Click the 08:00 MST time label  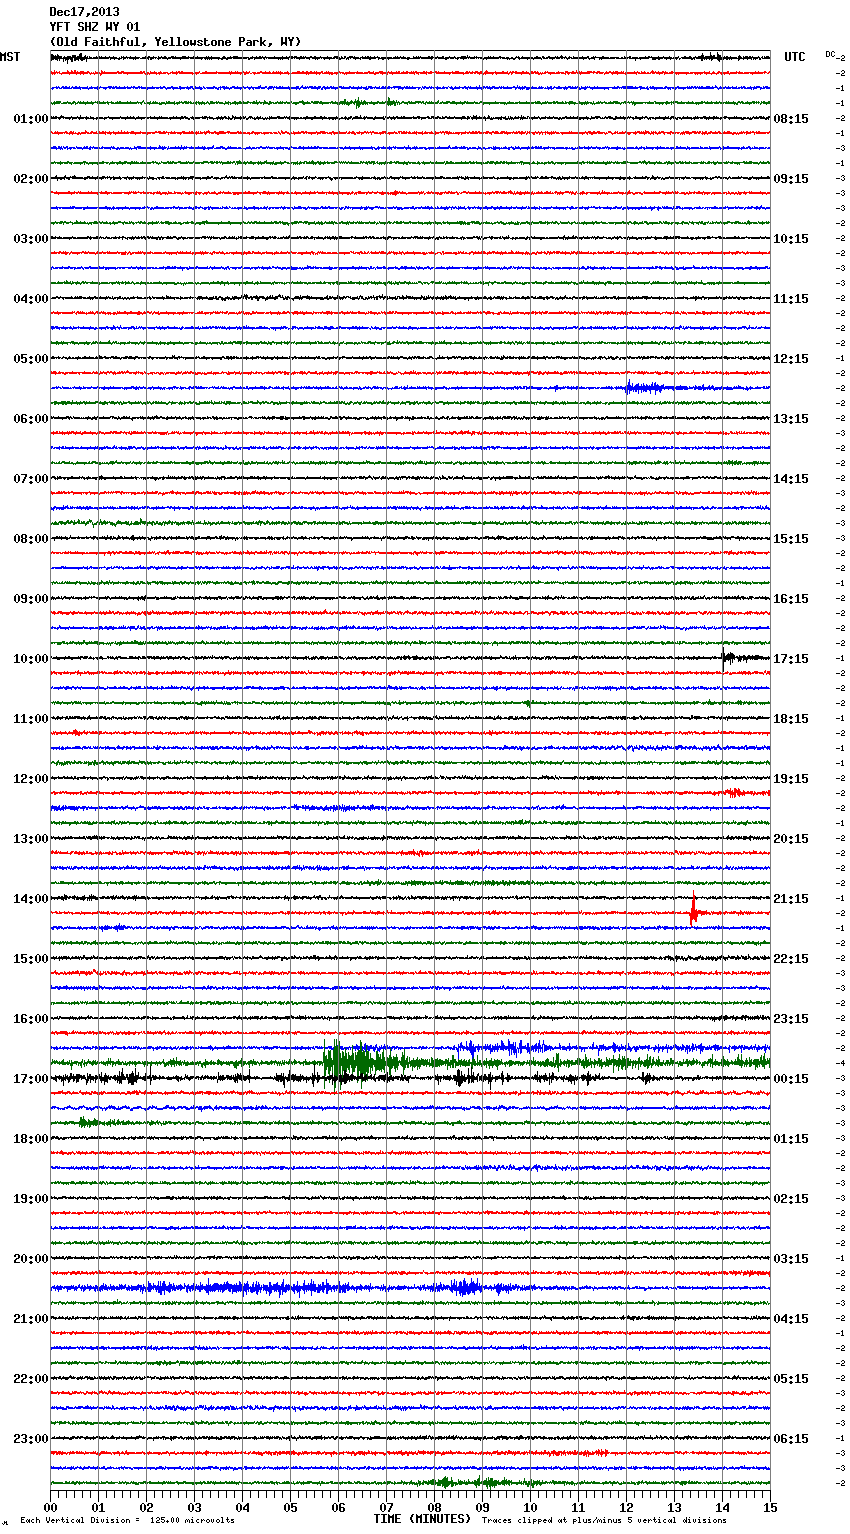[x=31, y=539]
